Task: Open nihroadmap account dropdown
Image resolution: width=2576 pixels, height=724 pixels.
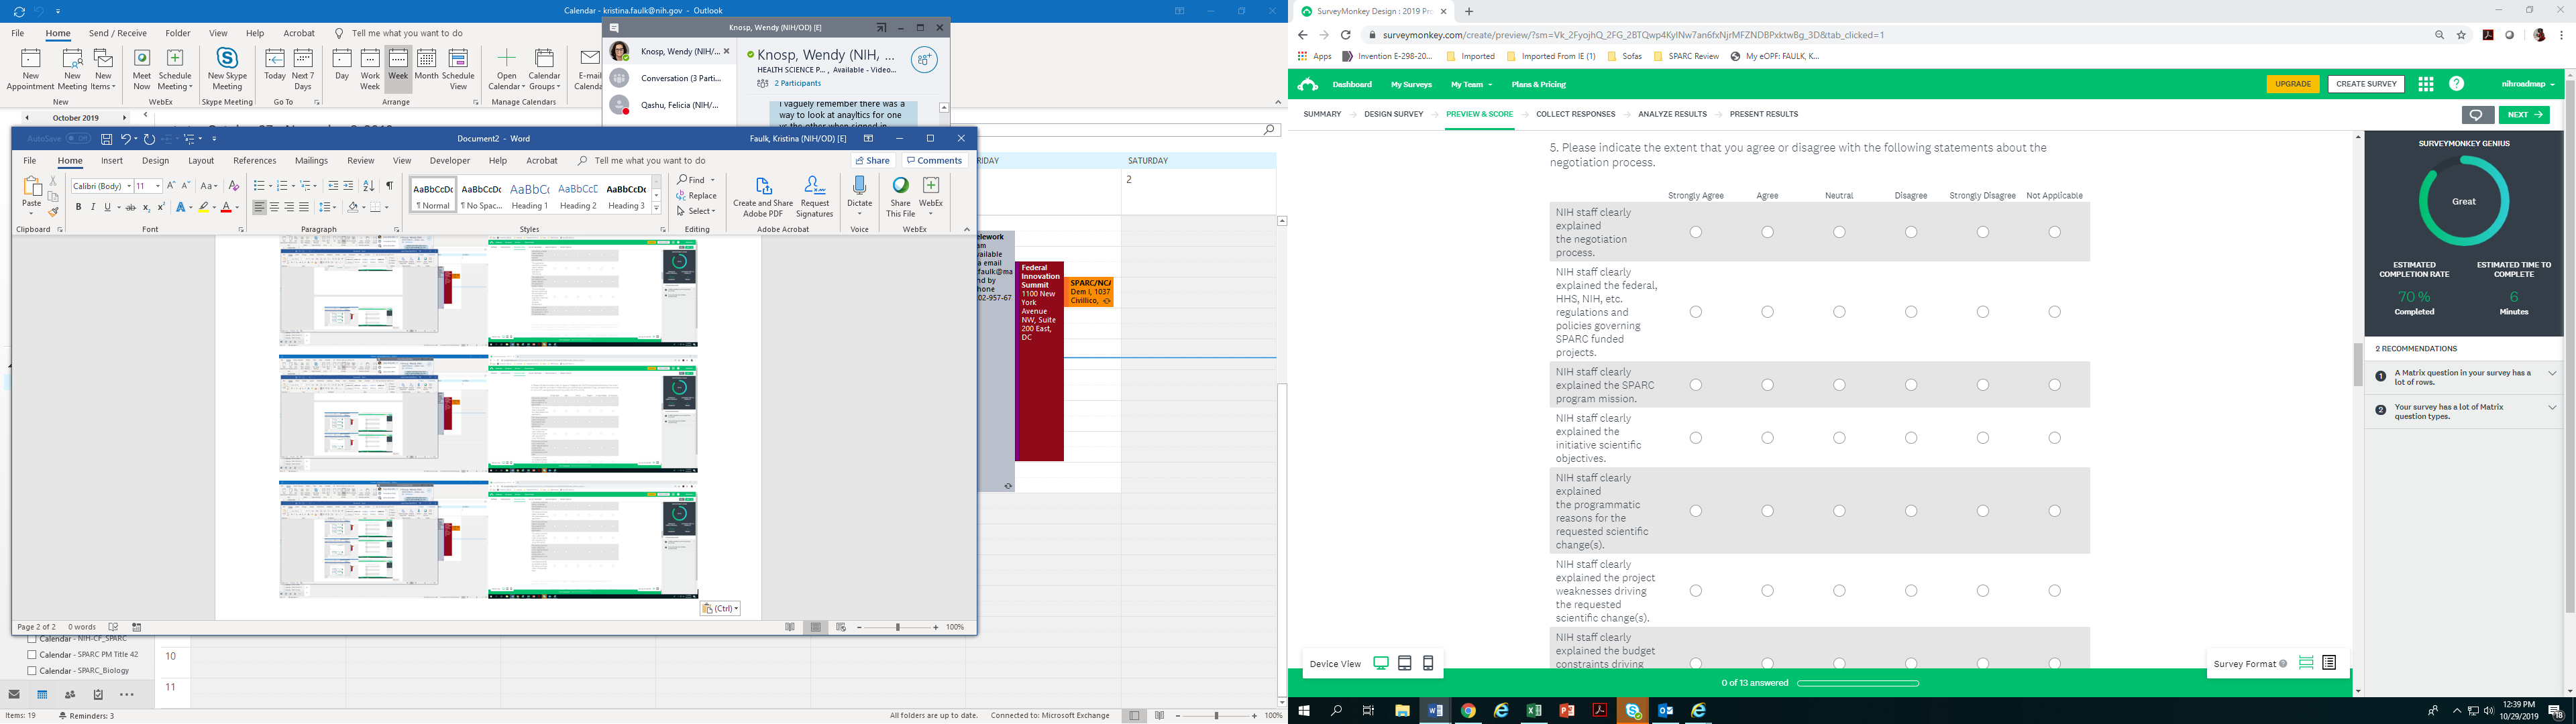Action: (x=2527, y=84)
